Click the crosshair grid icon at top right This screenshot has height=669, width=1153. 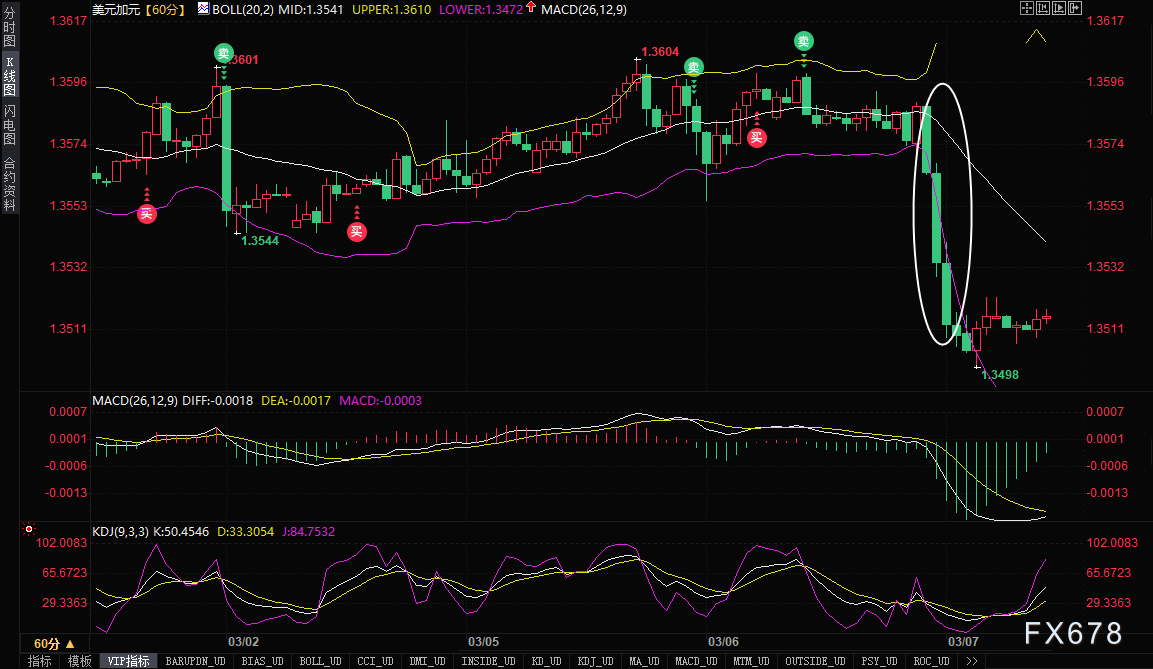(1027, 8)
